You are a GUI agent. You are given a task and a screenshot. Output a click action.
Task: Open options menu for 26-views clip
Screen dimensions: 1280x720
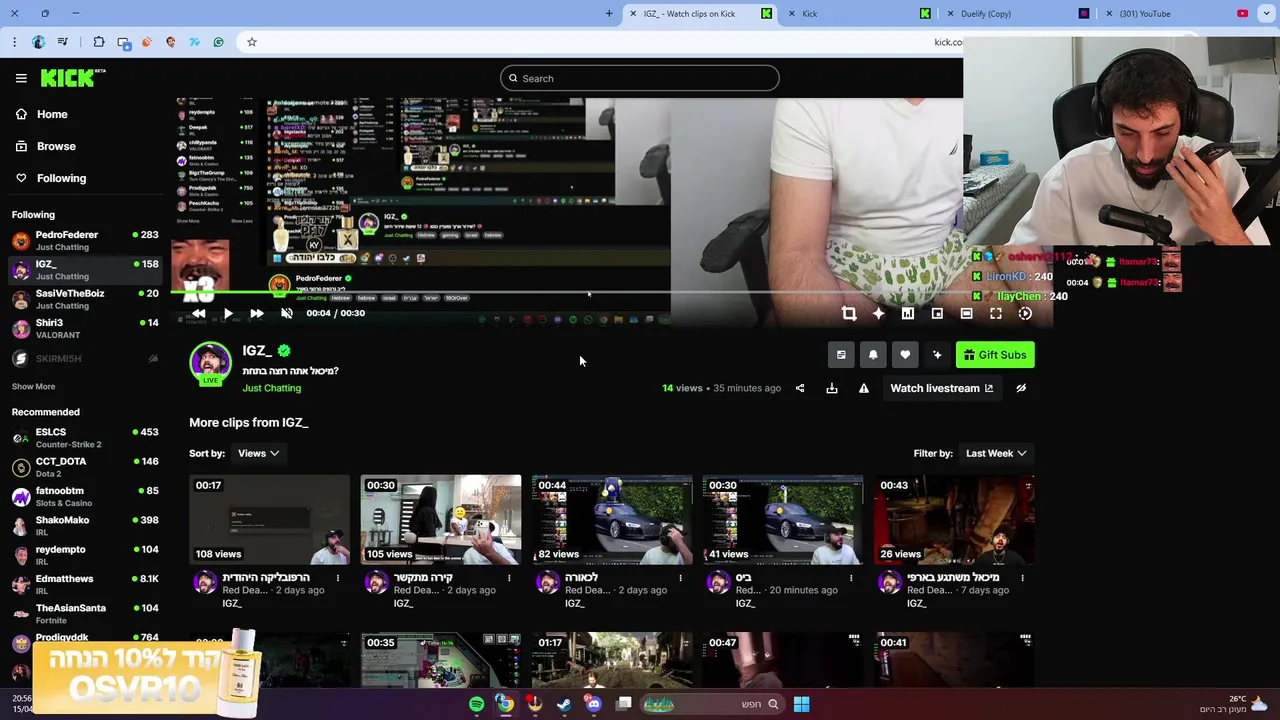point(1022,577)
